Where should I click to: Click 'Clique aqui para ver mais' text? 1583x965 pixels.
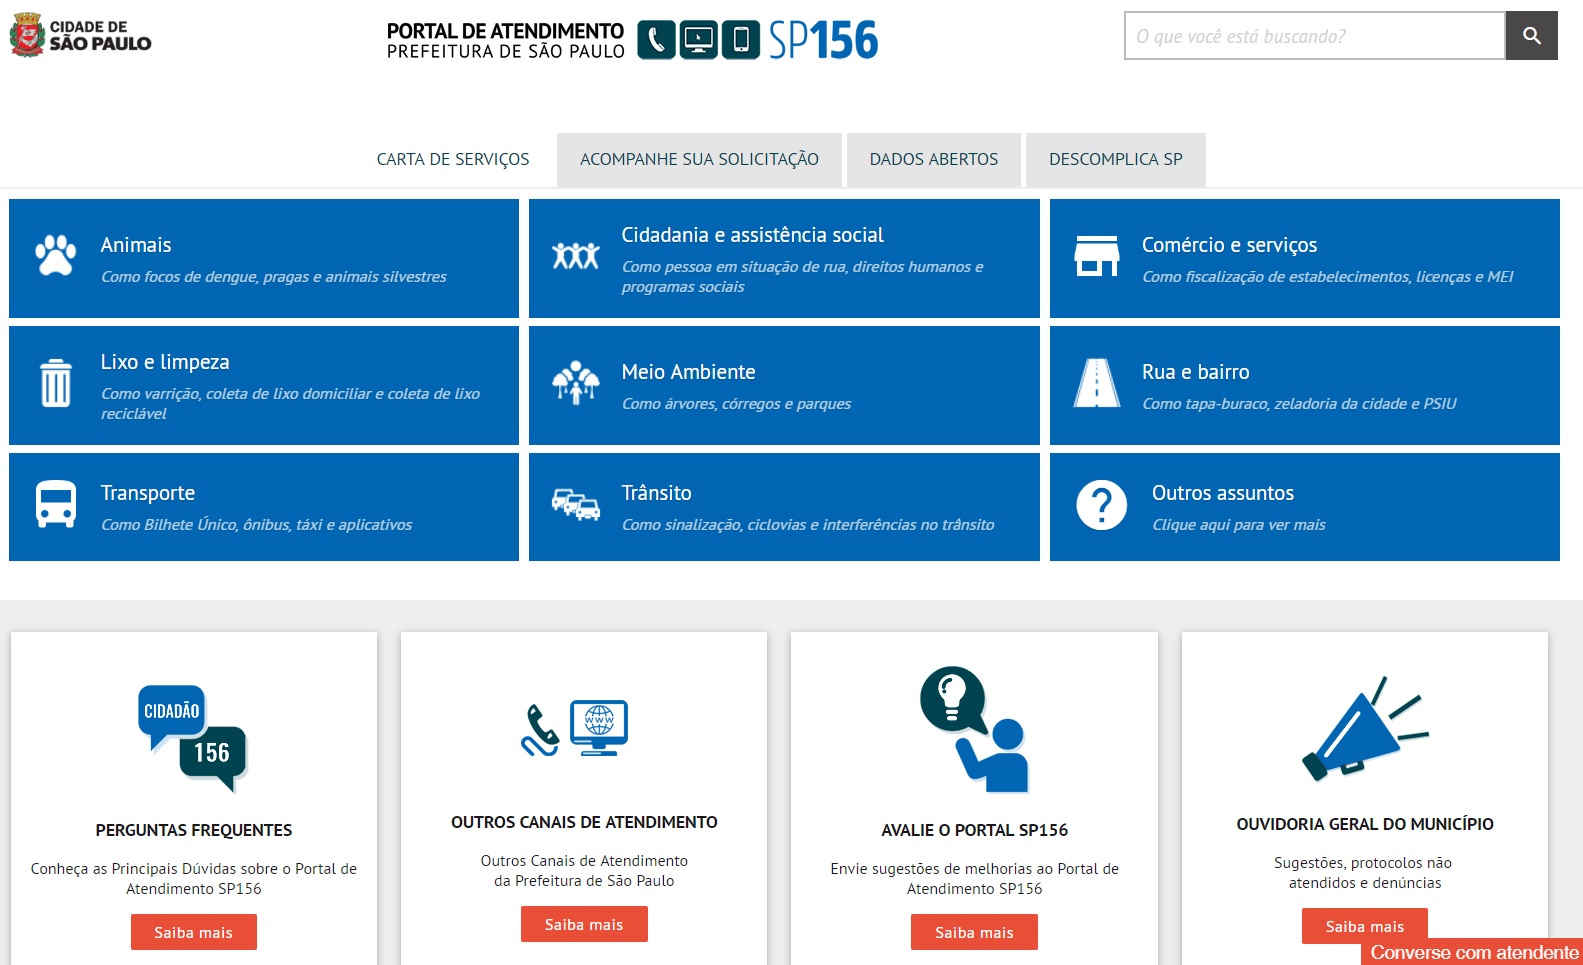coord(1239,525)
